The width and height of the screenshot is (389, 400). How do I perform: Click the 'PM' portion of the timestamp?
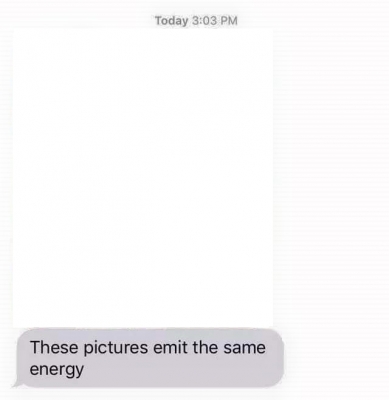pyautogui.click(x=229, y=21)
